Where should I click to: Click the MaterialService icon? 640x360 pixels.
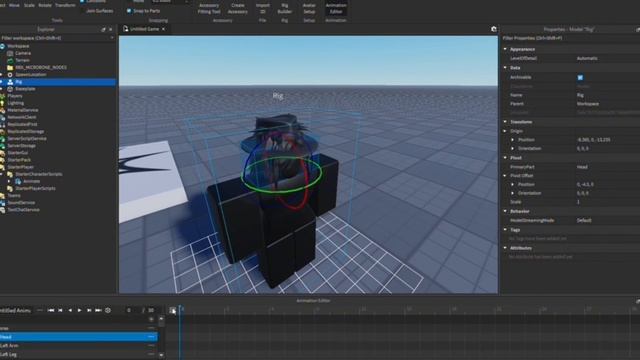[x=3, y=110]
